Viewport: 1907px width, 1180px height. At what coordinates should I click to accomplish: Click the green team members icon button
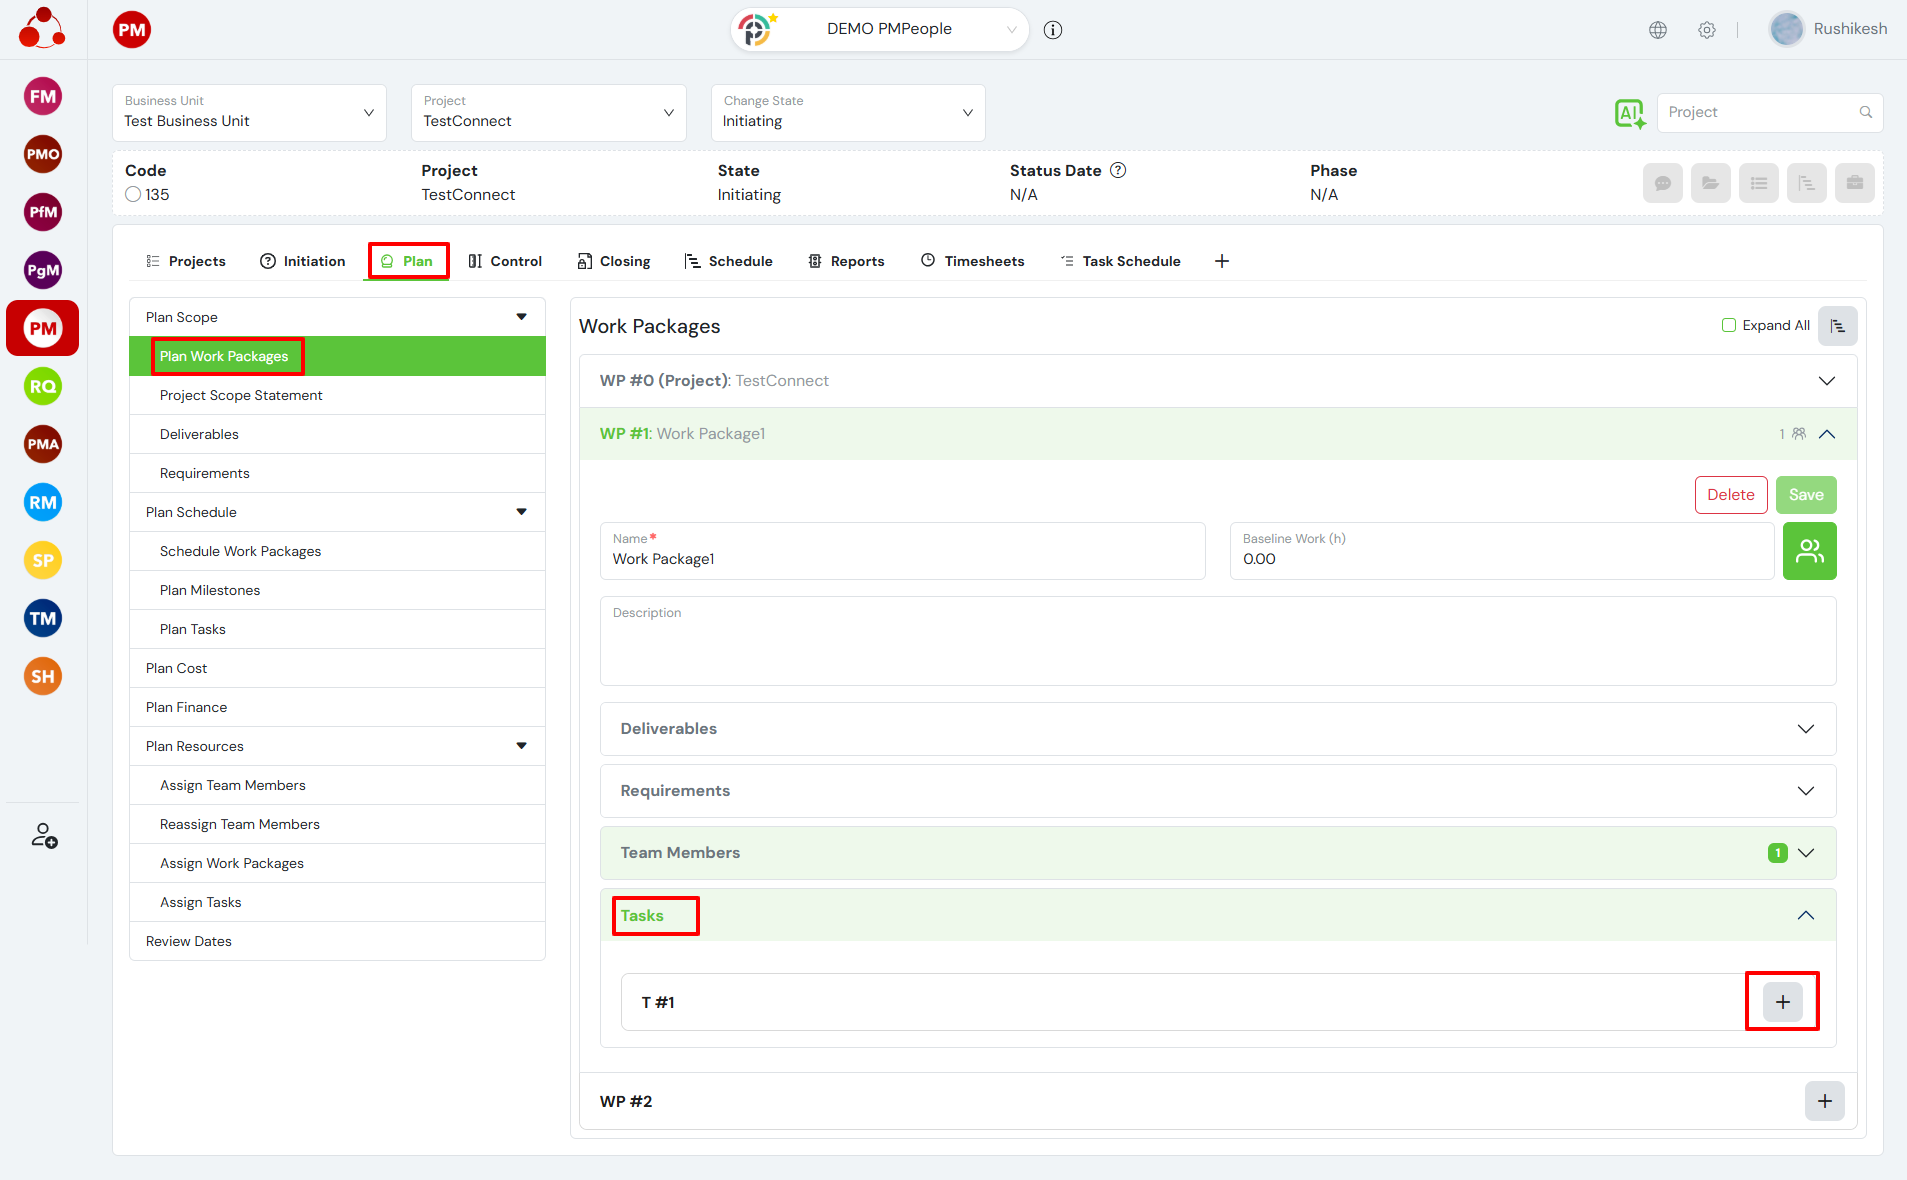(1809, 551)
